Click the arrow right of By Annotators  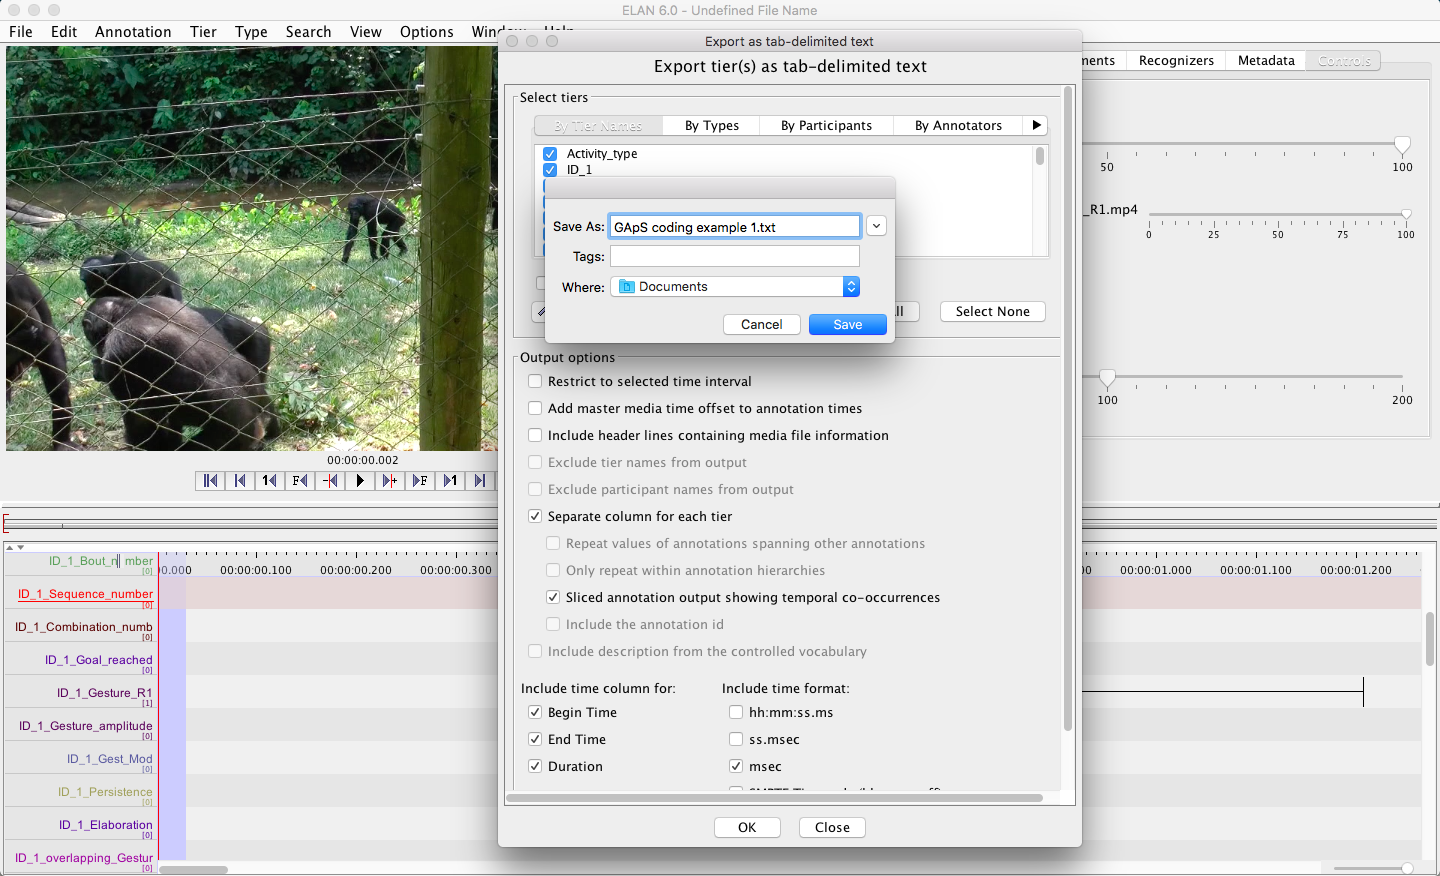point(1036,126)
